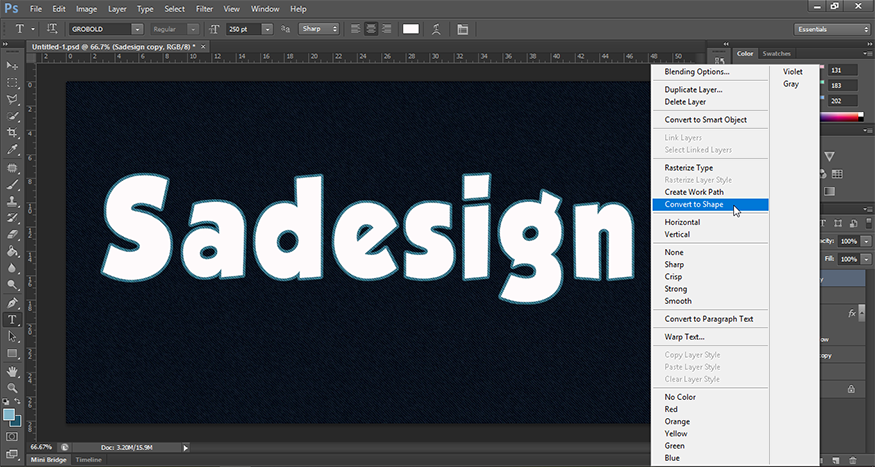
Task: Select the Polygonal Lasso tool
Action: coord(12,99)
